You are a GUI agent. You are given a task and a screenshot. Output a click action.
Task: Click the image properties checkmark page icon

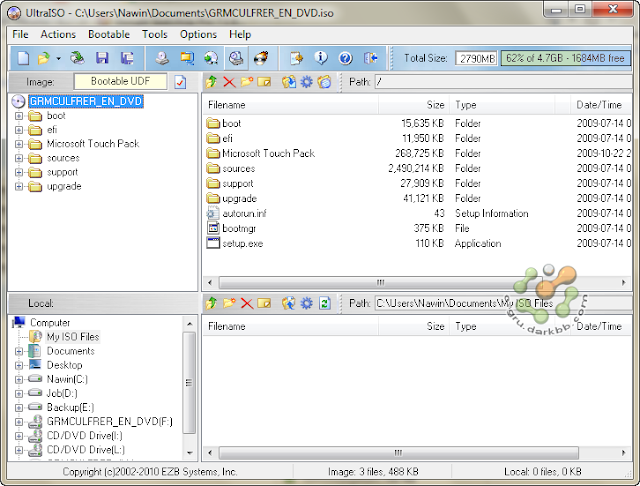180,82
